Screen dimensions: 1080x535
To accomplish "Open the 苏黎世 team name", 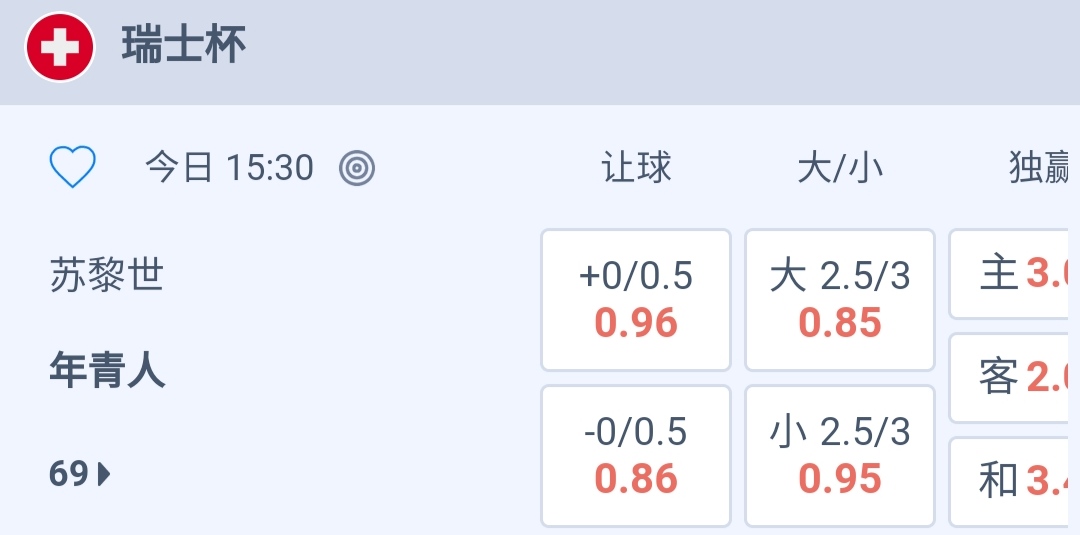I will pyautogui.click(x=106, y=274).
